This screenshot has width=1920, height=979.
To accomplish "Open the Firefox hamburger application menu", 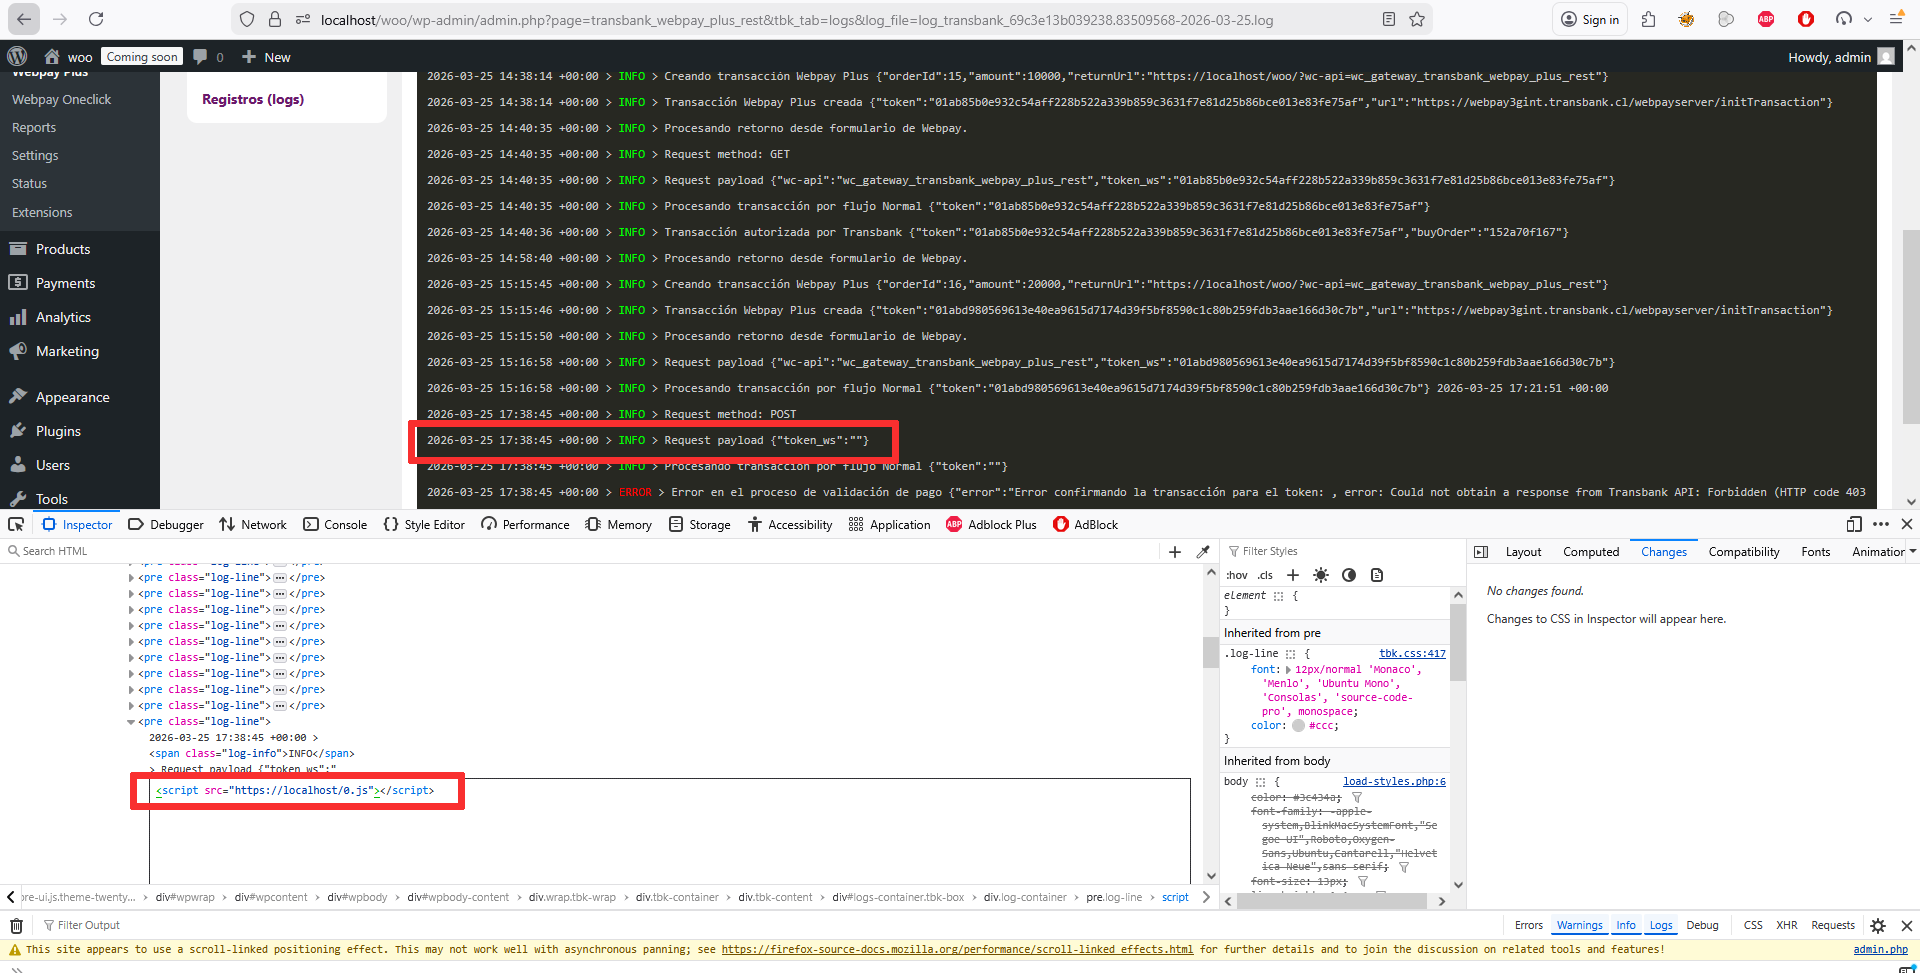I will click(1897, 19).
